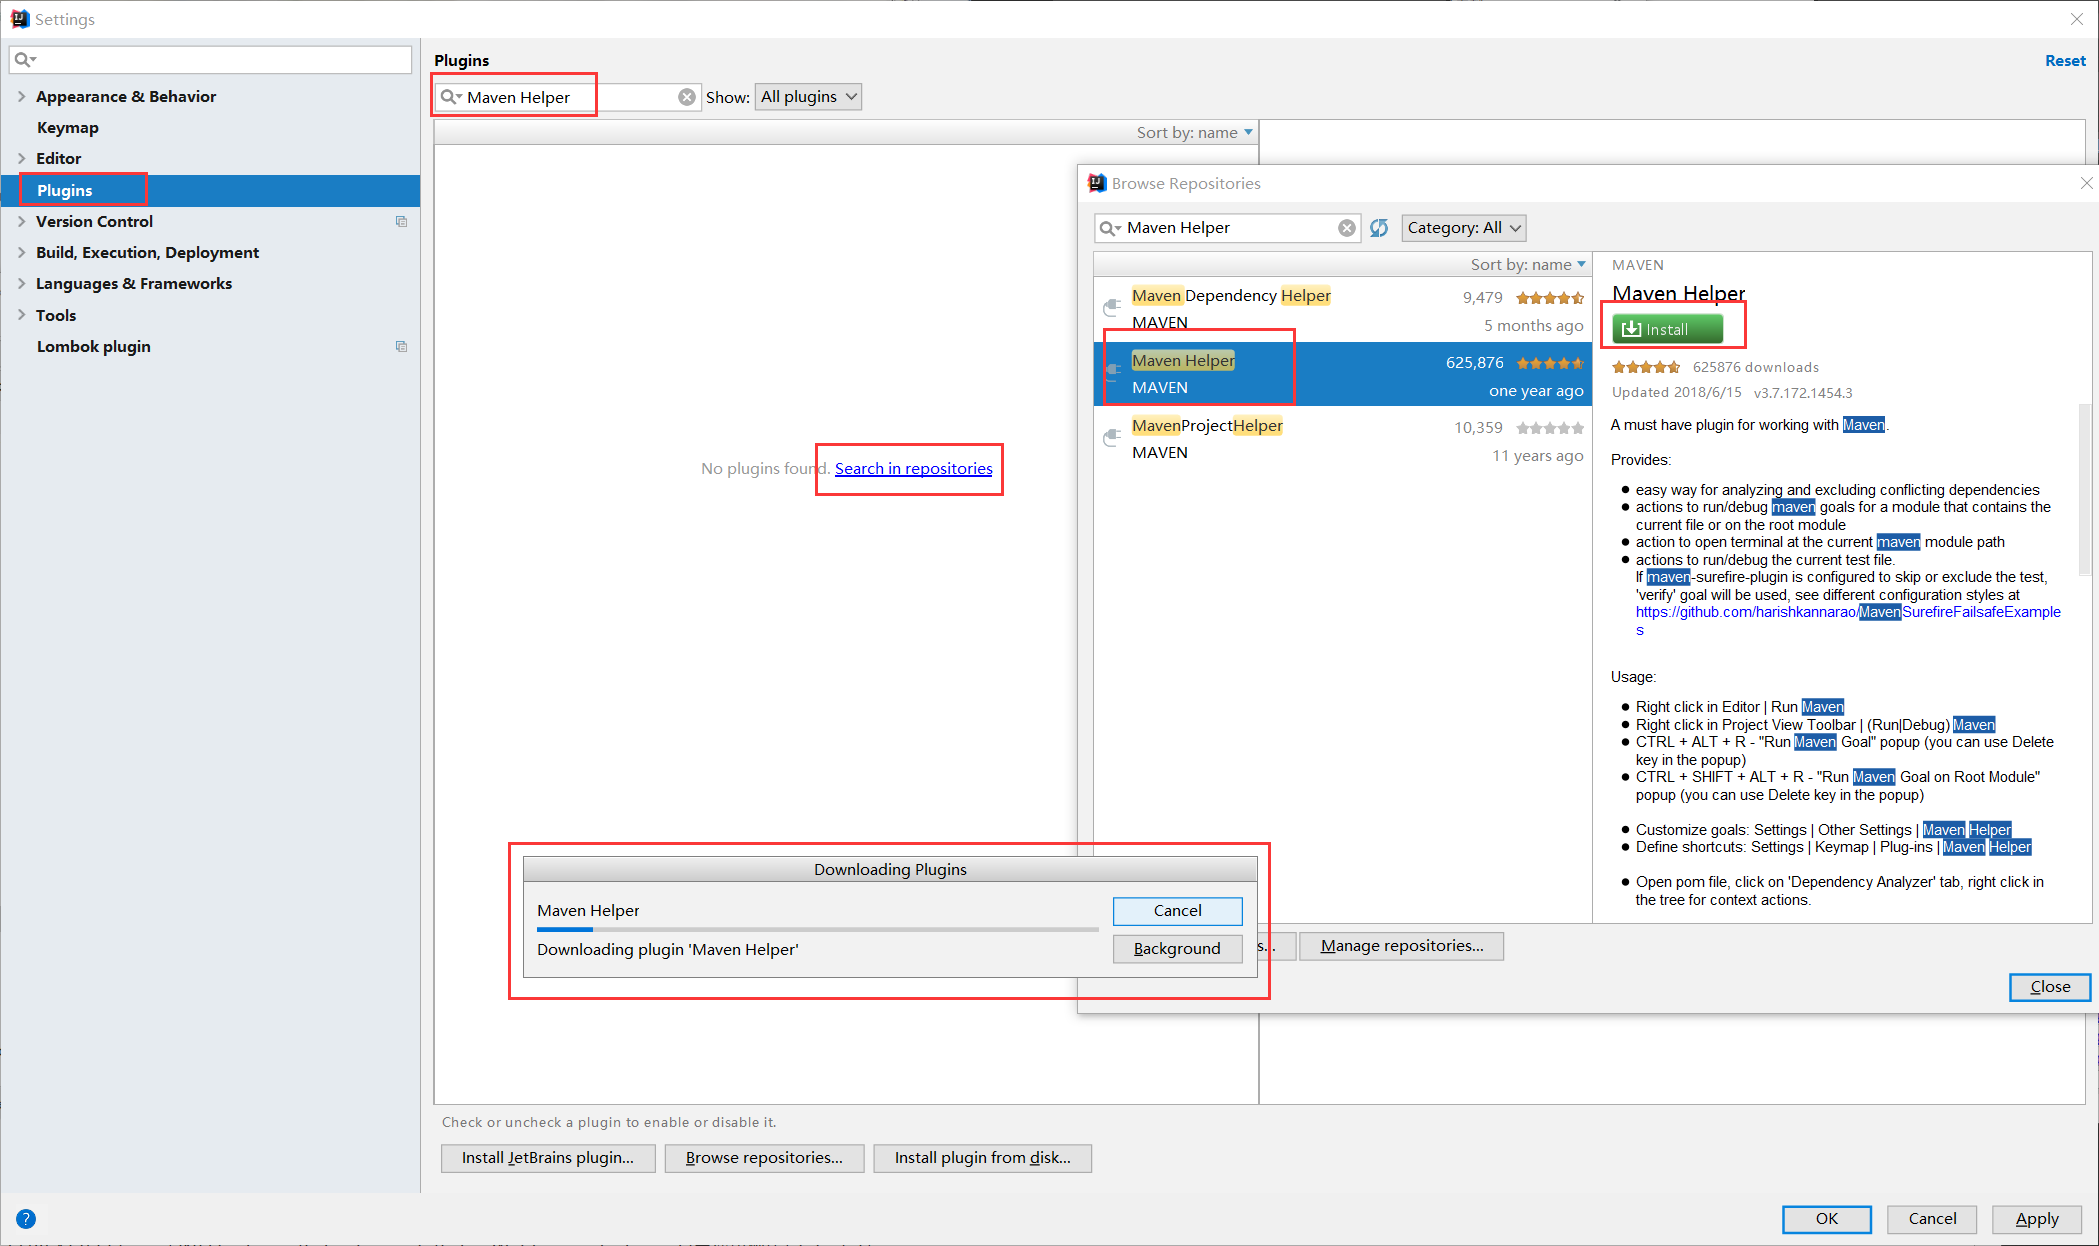Select Keymap in settings tree
The height and width of the screenshot is (1246, 2099).
68,127
